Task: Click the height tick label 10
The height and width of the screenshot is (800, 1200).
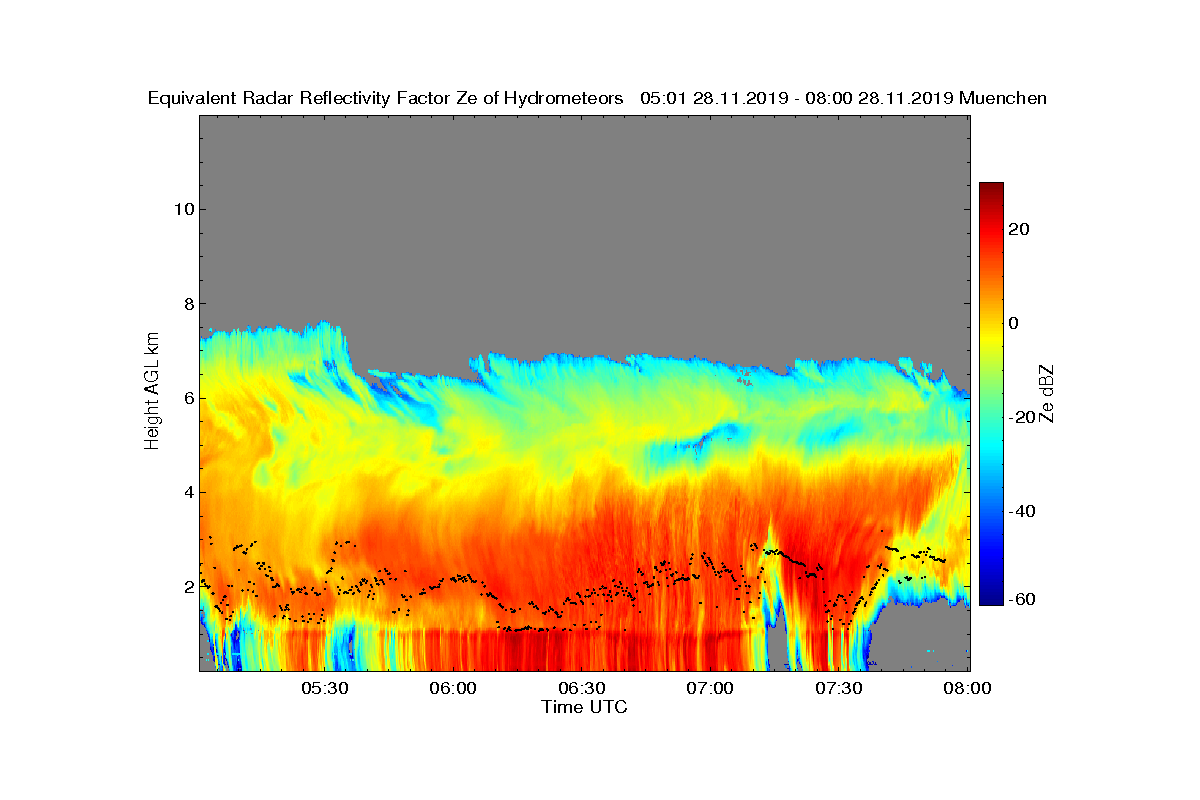Action: pos(183,209)
